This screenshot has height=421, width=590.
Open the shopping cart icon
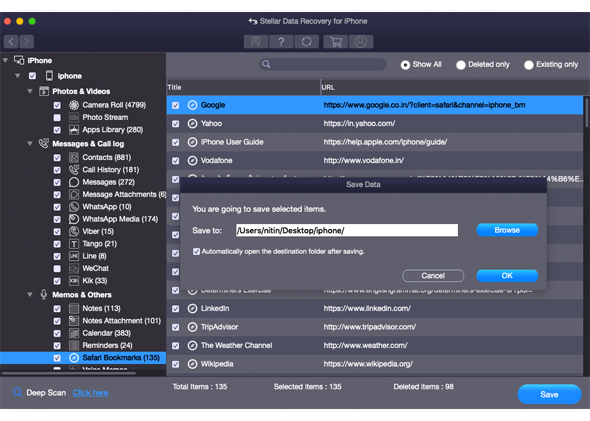tap(336, 41)
